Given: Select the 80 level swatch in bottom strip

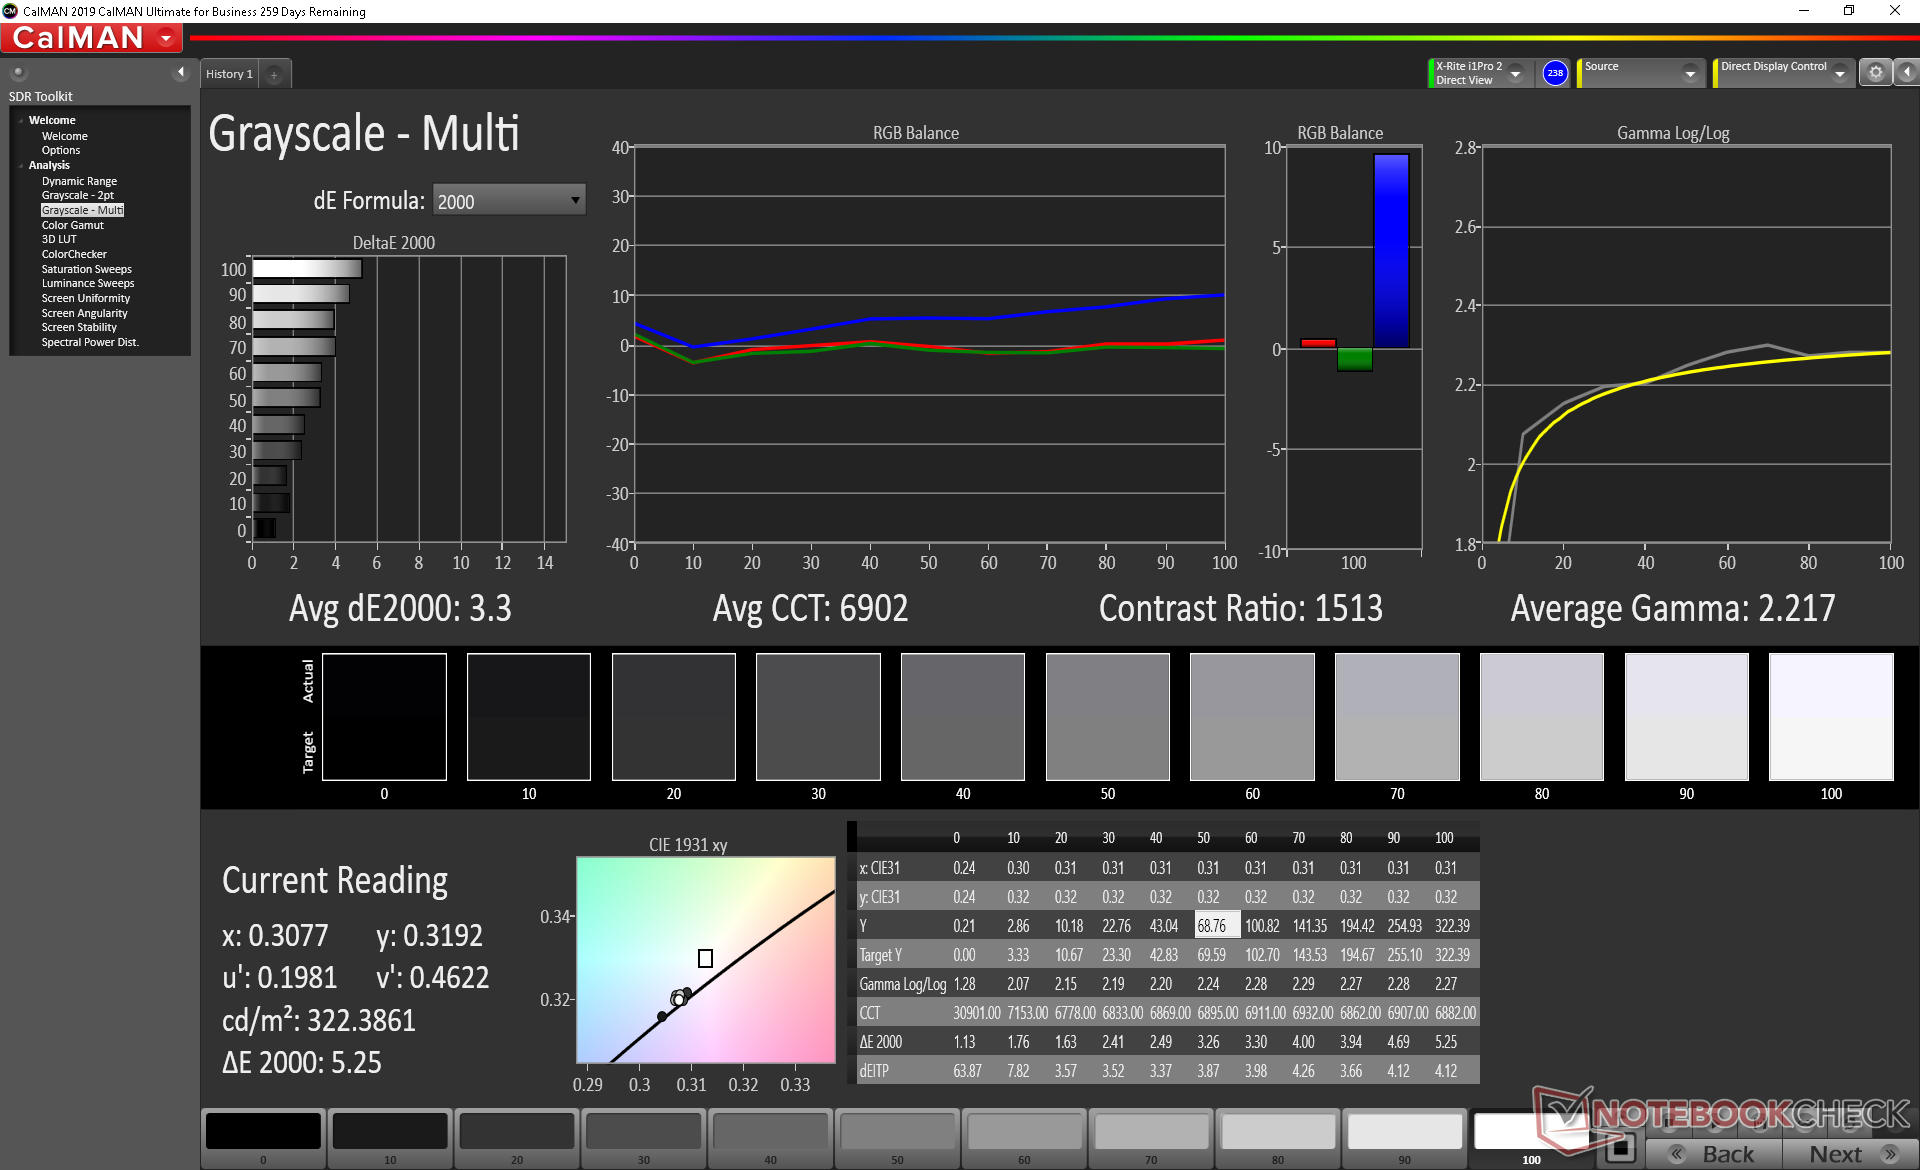Looking at the screenshot, I should tap(1278, 1138).
